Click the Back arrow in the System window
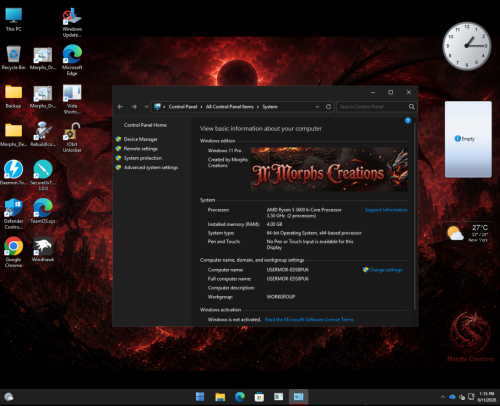The height and width of the screenshot is (406, 500). pos(120,107)
